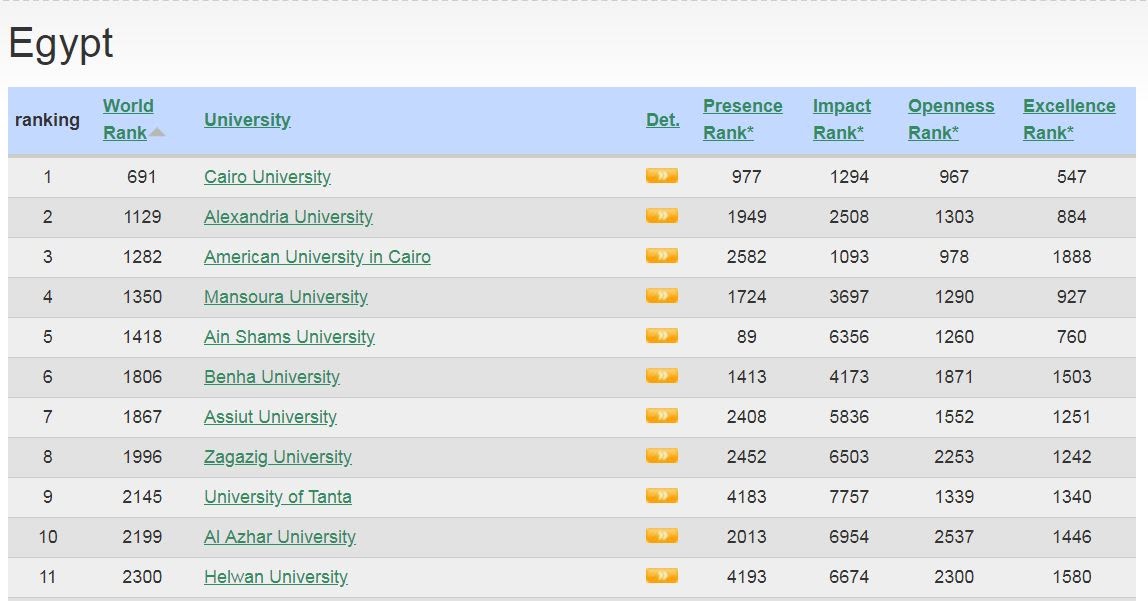Image resolution: width=1148 pixels, height=601 pixels.
Task: Open details icon for Ain Shams University
Action: coord(661,336)
